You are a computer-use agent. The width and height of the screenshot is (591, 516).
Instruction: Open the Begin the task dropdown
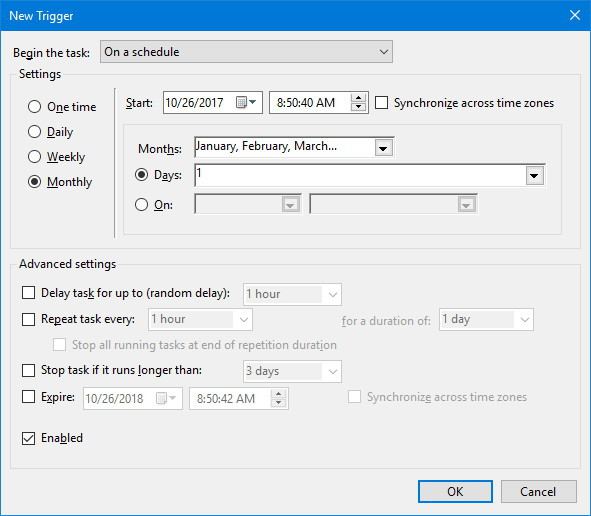(246, 52)
